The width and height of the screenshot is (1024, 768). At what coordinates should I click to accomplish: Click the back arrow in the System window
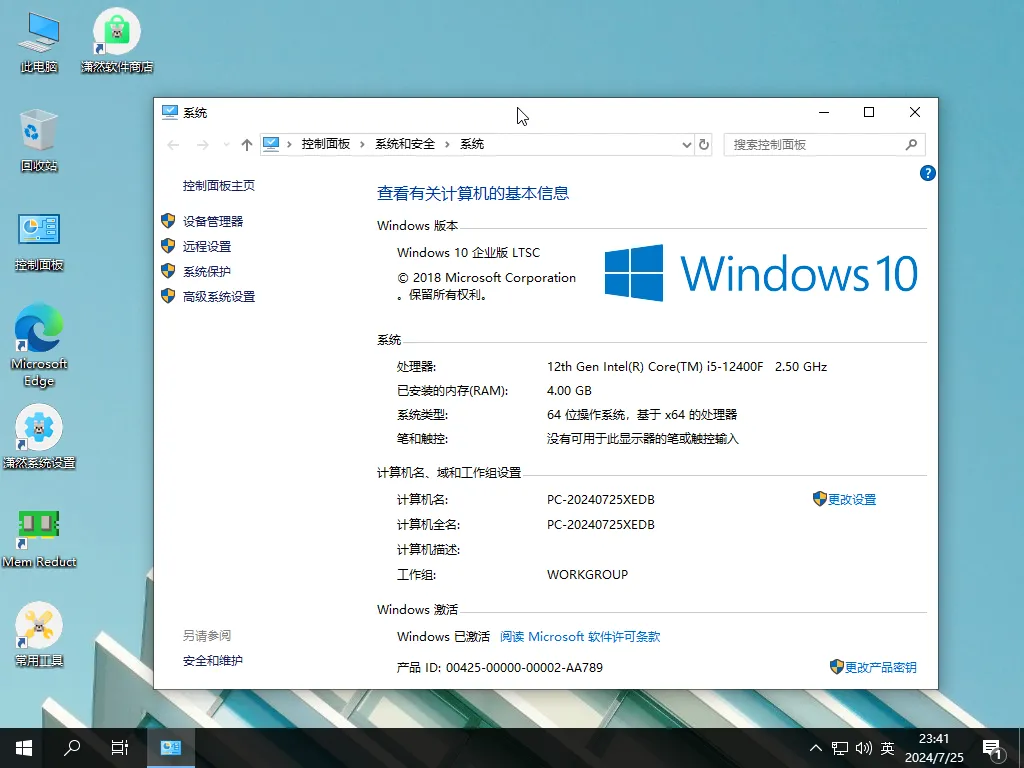click(172, 144)
